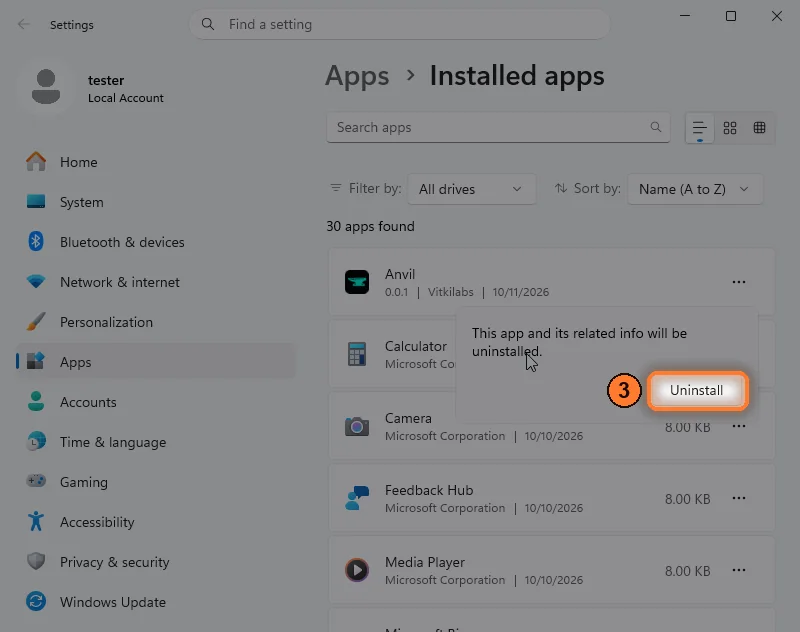
Task: Click the 30 apps found text
Action: tap(370, 226)
